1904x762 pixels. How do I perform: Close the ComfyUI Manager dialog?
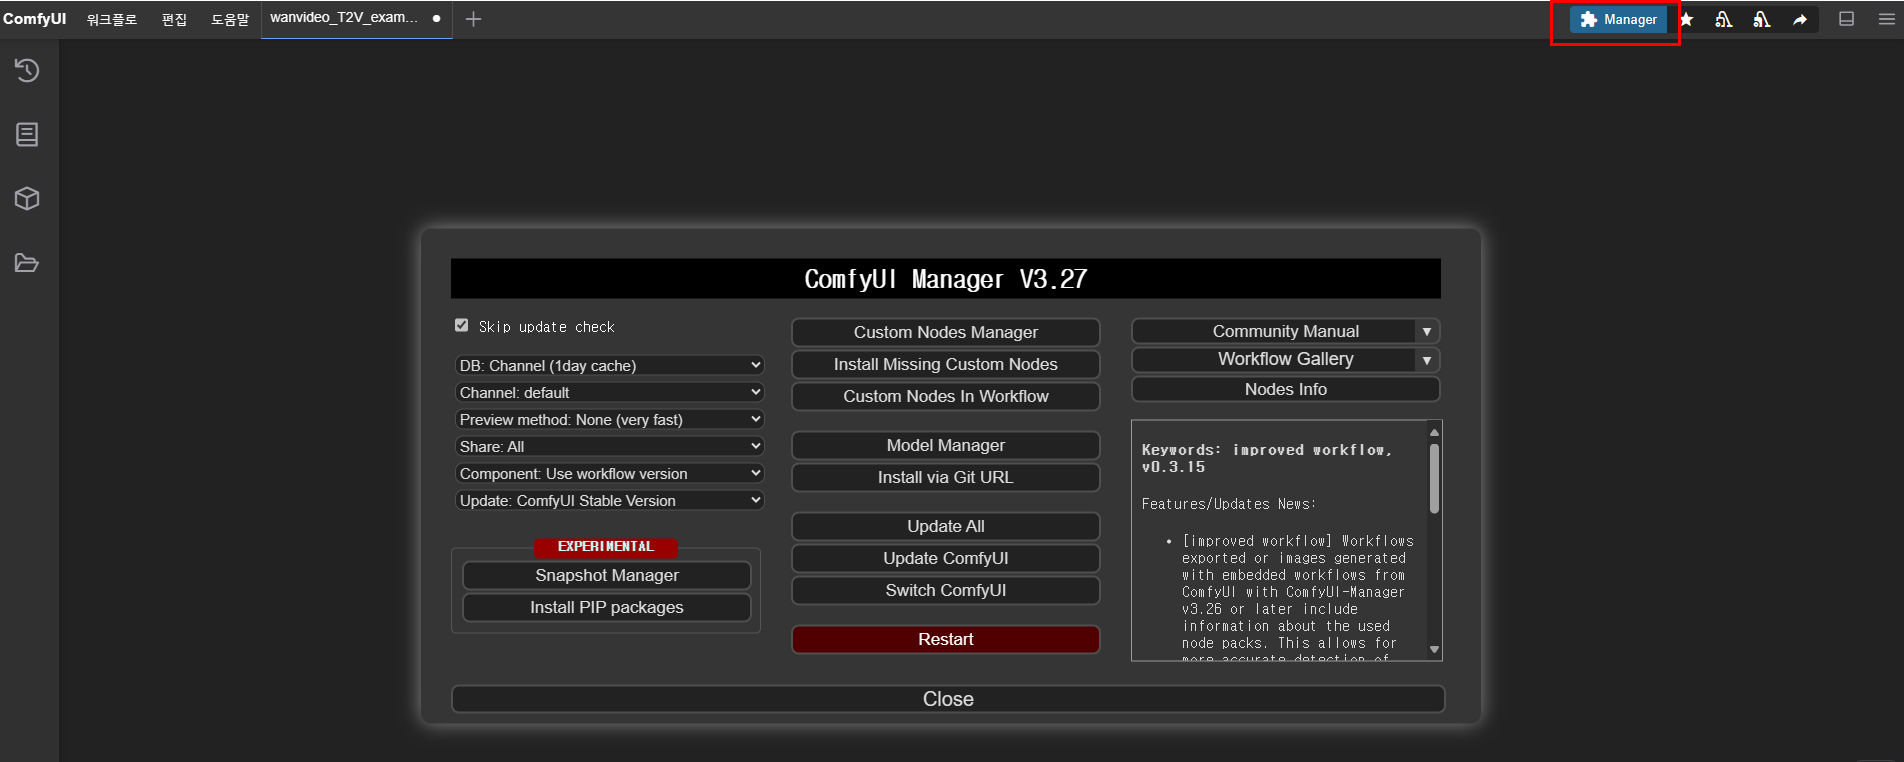pyautogui.click(x=948, y=699)
